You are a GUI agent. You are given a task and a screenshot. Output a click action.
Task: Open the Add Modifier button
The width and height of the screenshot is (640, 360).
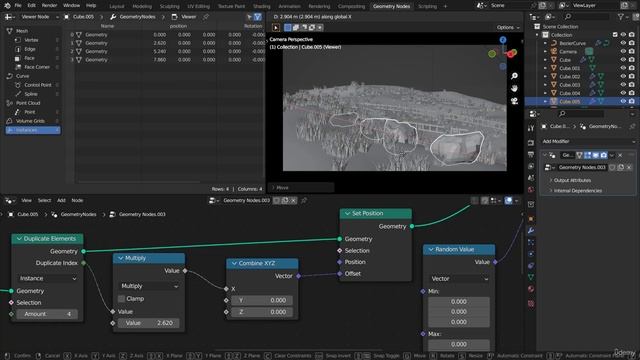click(588, 141)
